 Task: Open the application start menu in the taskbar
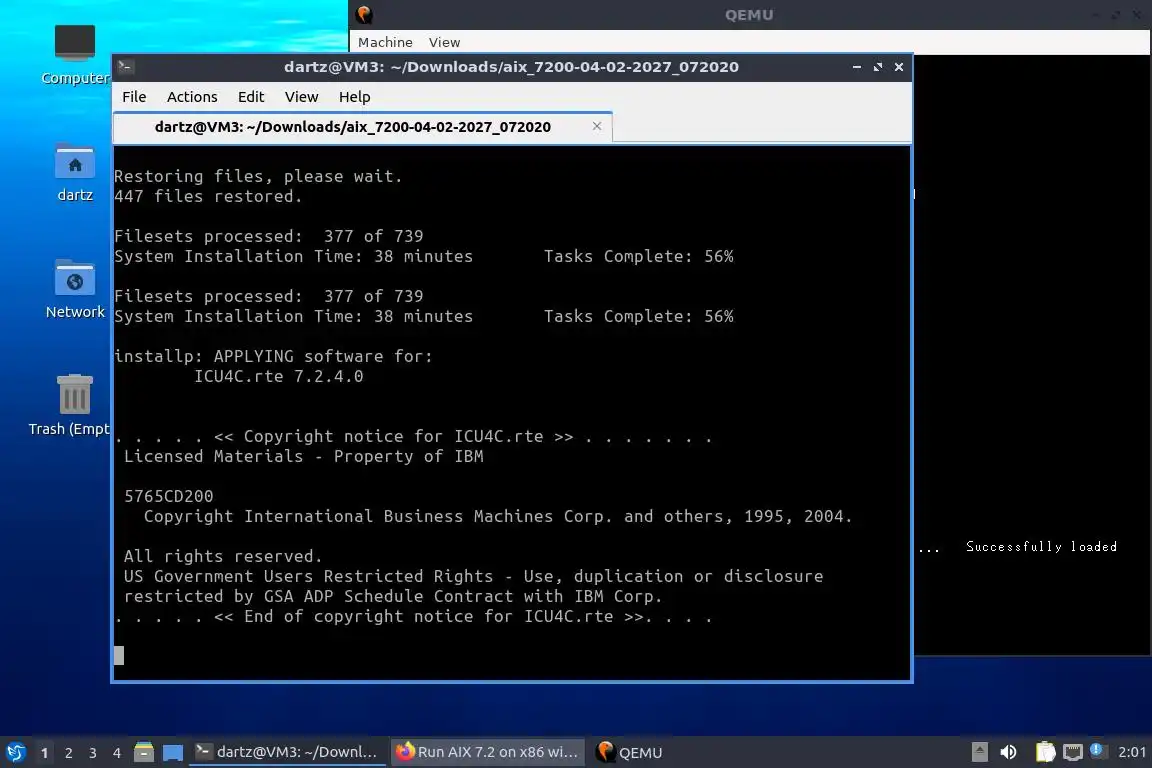(x=15, y=752)
